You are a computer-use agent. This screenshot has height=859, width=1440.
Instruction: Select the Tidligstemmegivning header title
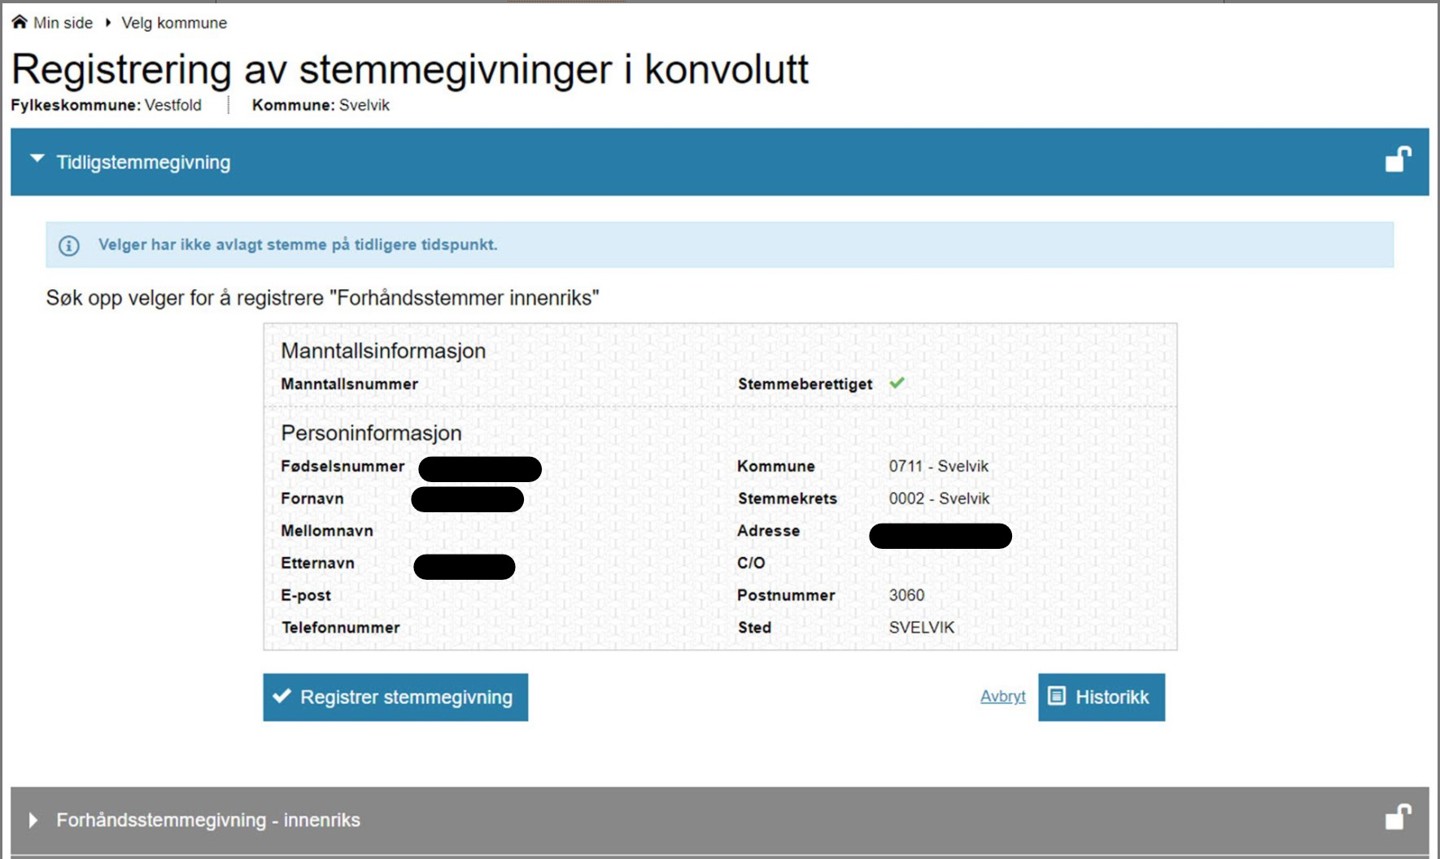coord(143,162)
